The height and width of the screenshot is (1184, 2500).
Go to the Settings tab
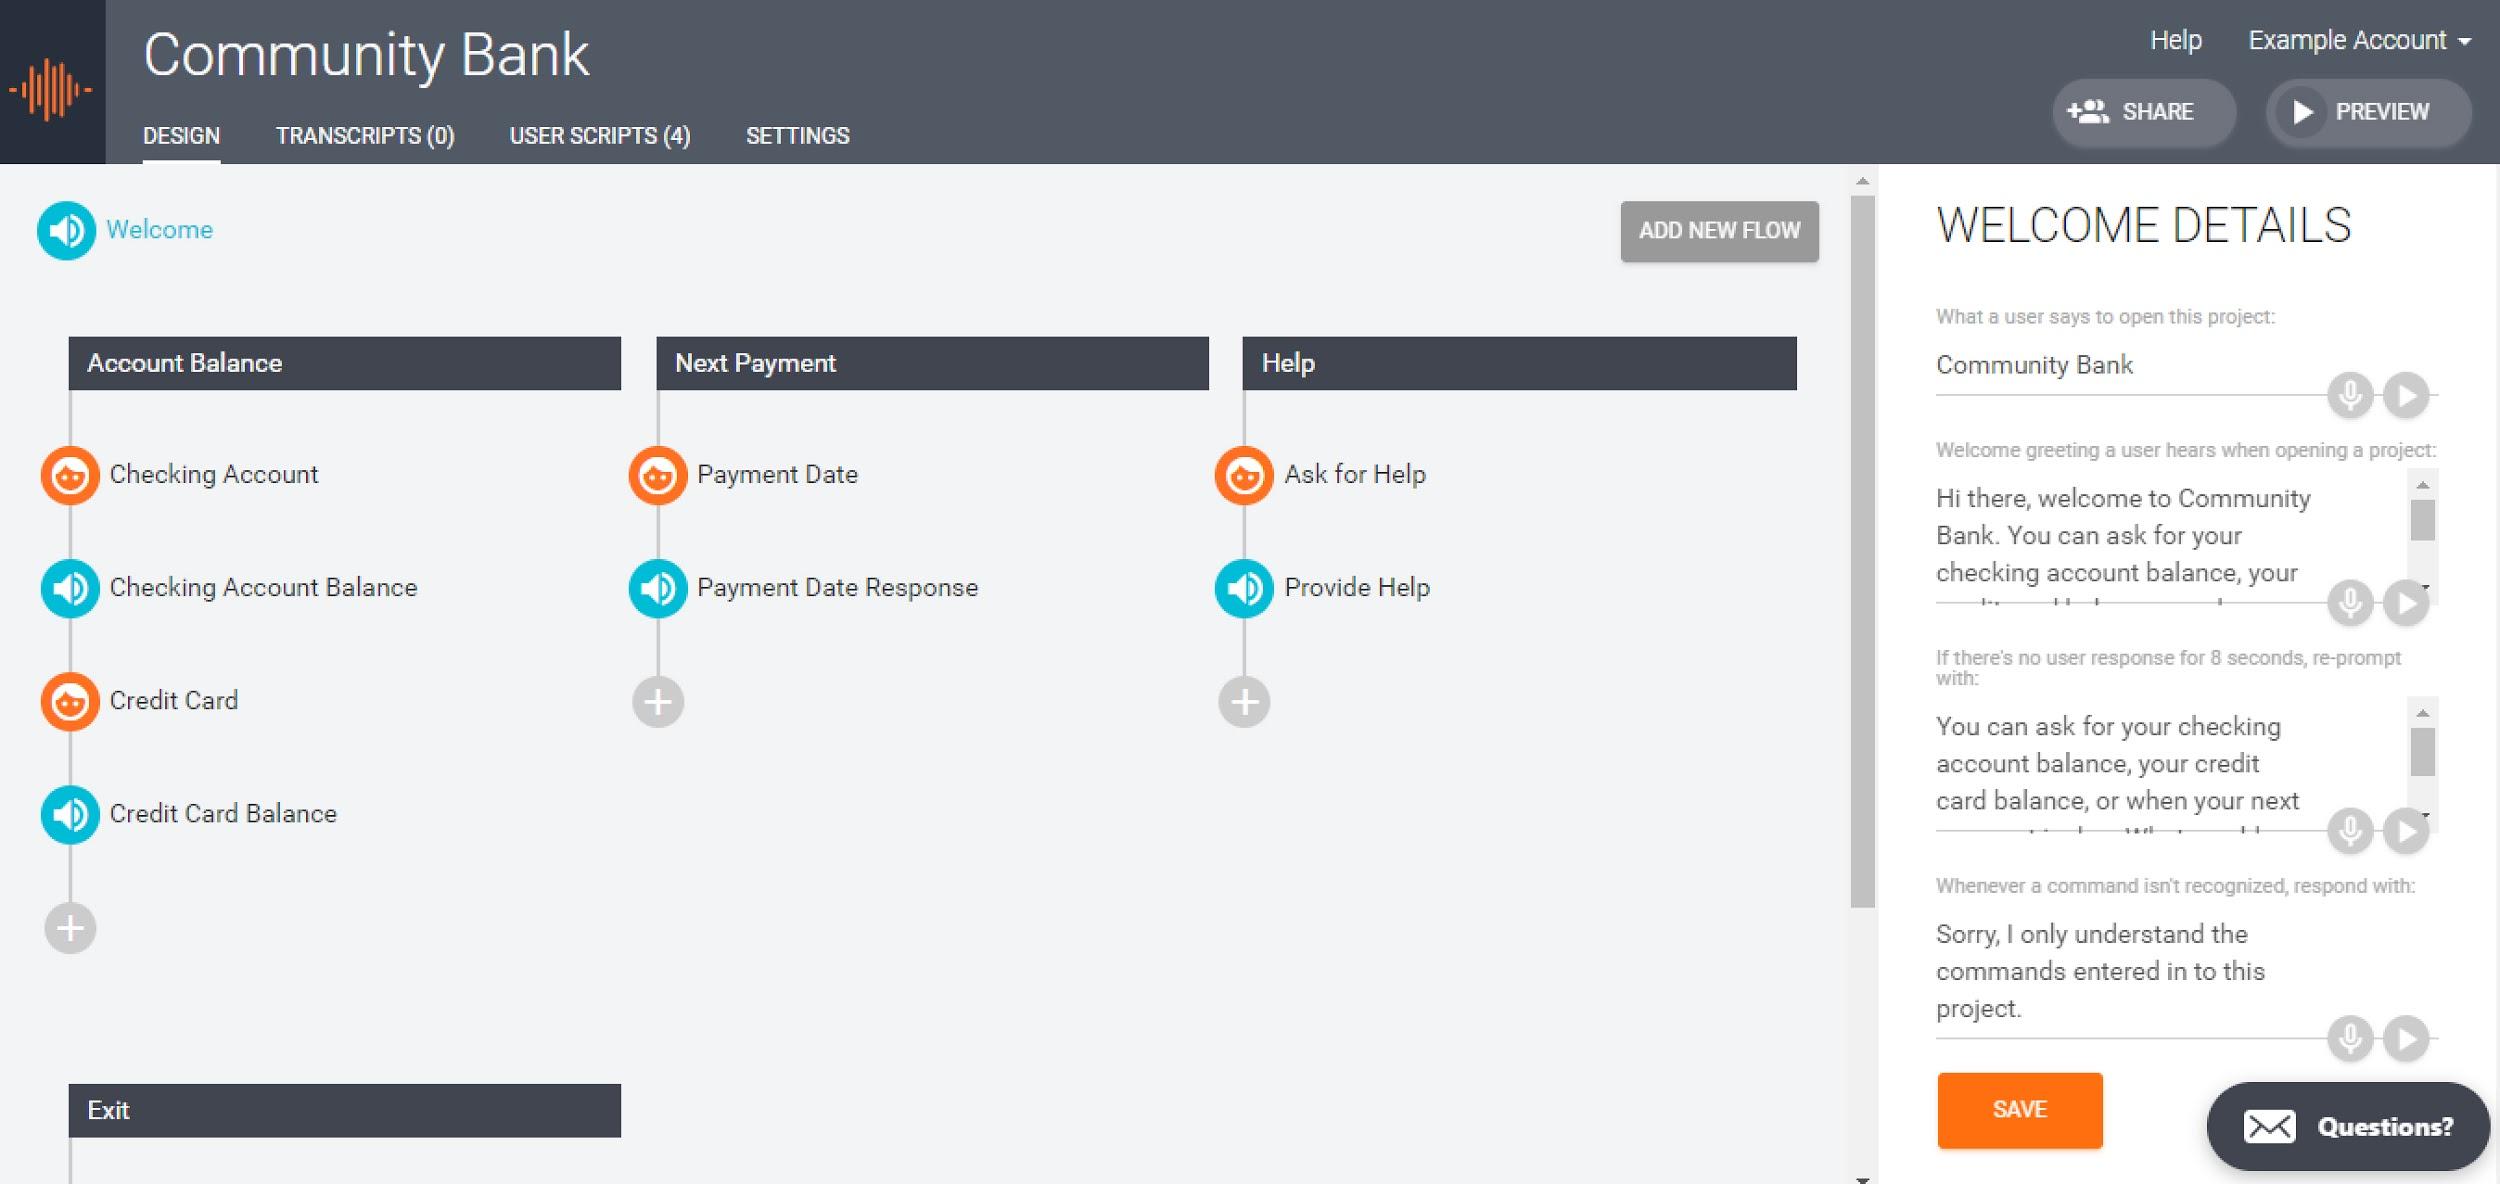tap(797, 136)
